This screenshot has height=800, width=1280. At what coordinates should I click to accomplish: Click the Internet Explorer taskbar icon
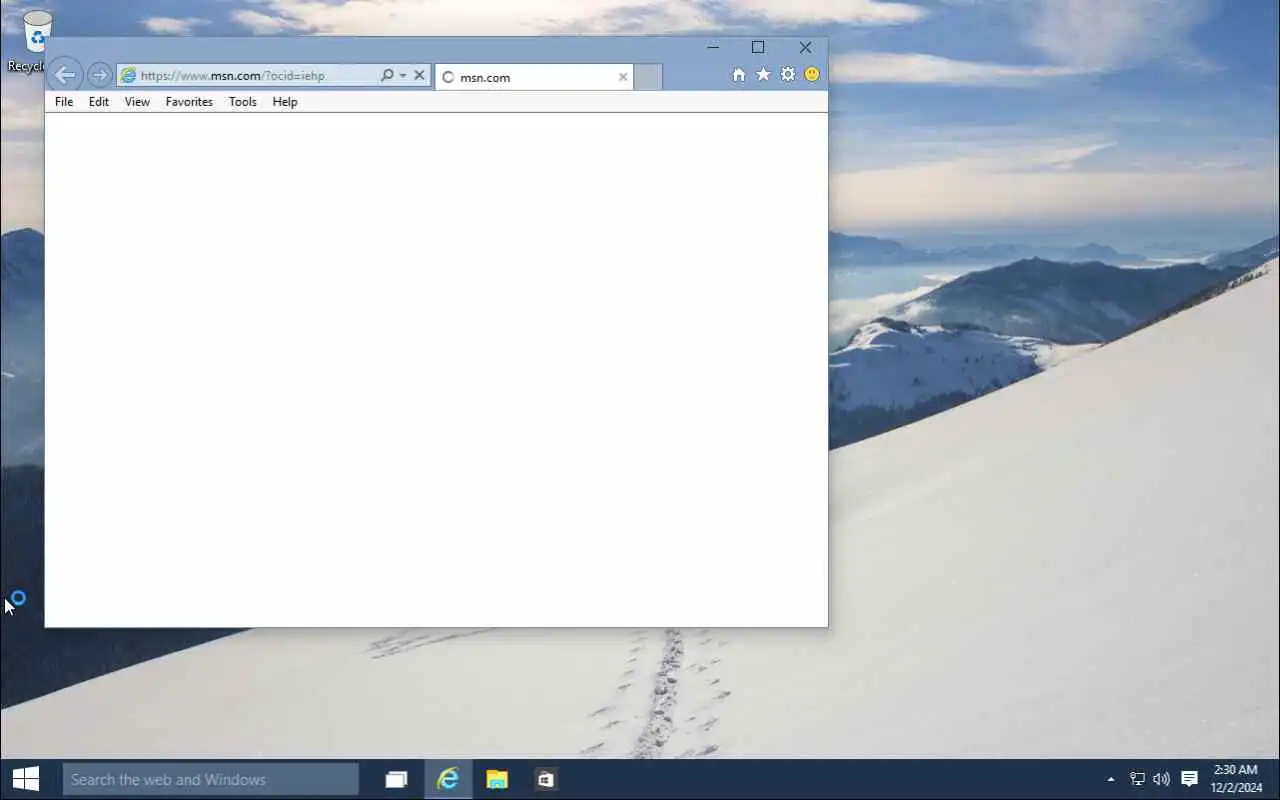point(448,779)
